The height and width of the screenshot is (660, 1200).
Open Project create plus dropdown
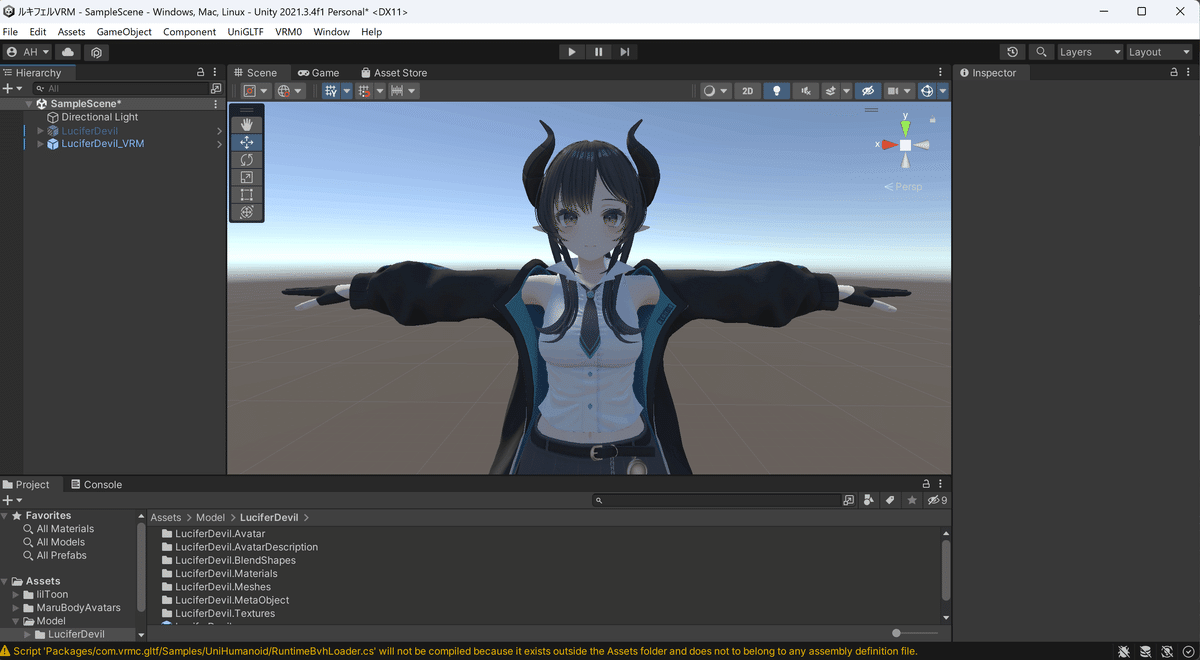[12, 500]
